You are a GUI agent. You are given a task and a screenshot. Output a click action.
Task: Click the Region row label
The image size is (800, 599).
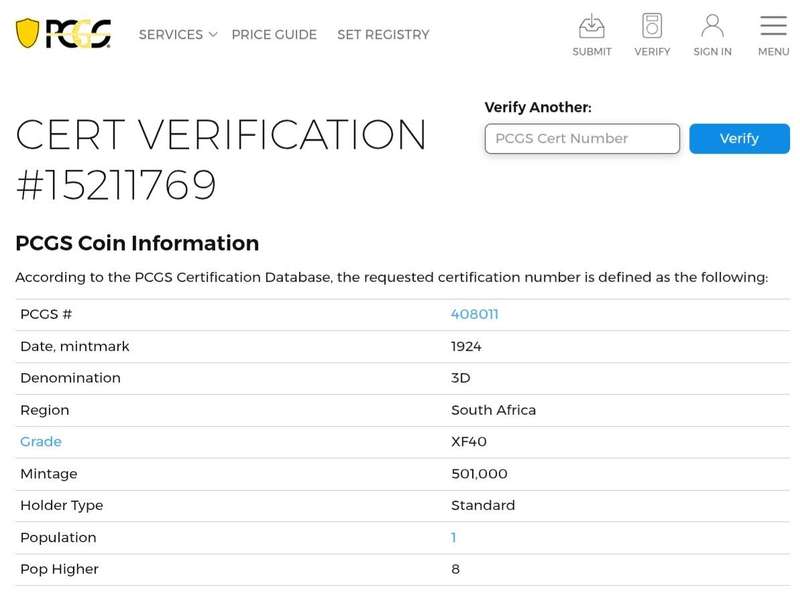(44, 411)
